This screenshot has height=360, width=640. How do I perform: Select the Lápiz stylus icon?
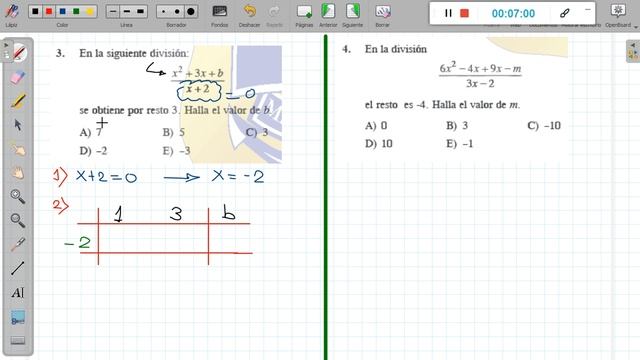[x=11, y=11]
